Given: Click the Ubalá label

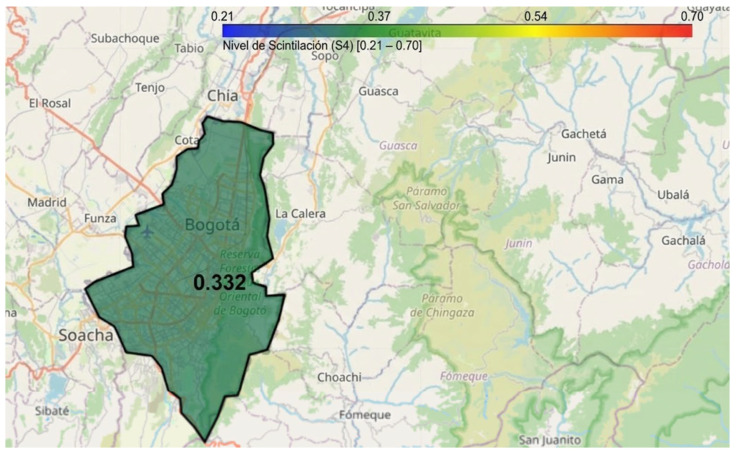Looking at the screenshot, I should [x=673, y=195].
